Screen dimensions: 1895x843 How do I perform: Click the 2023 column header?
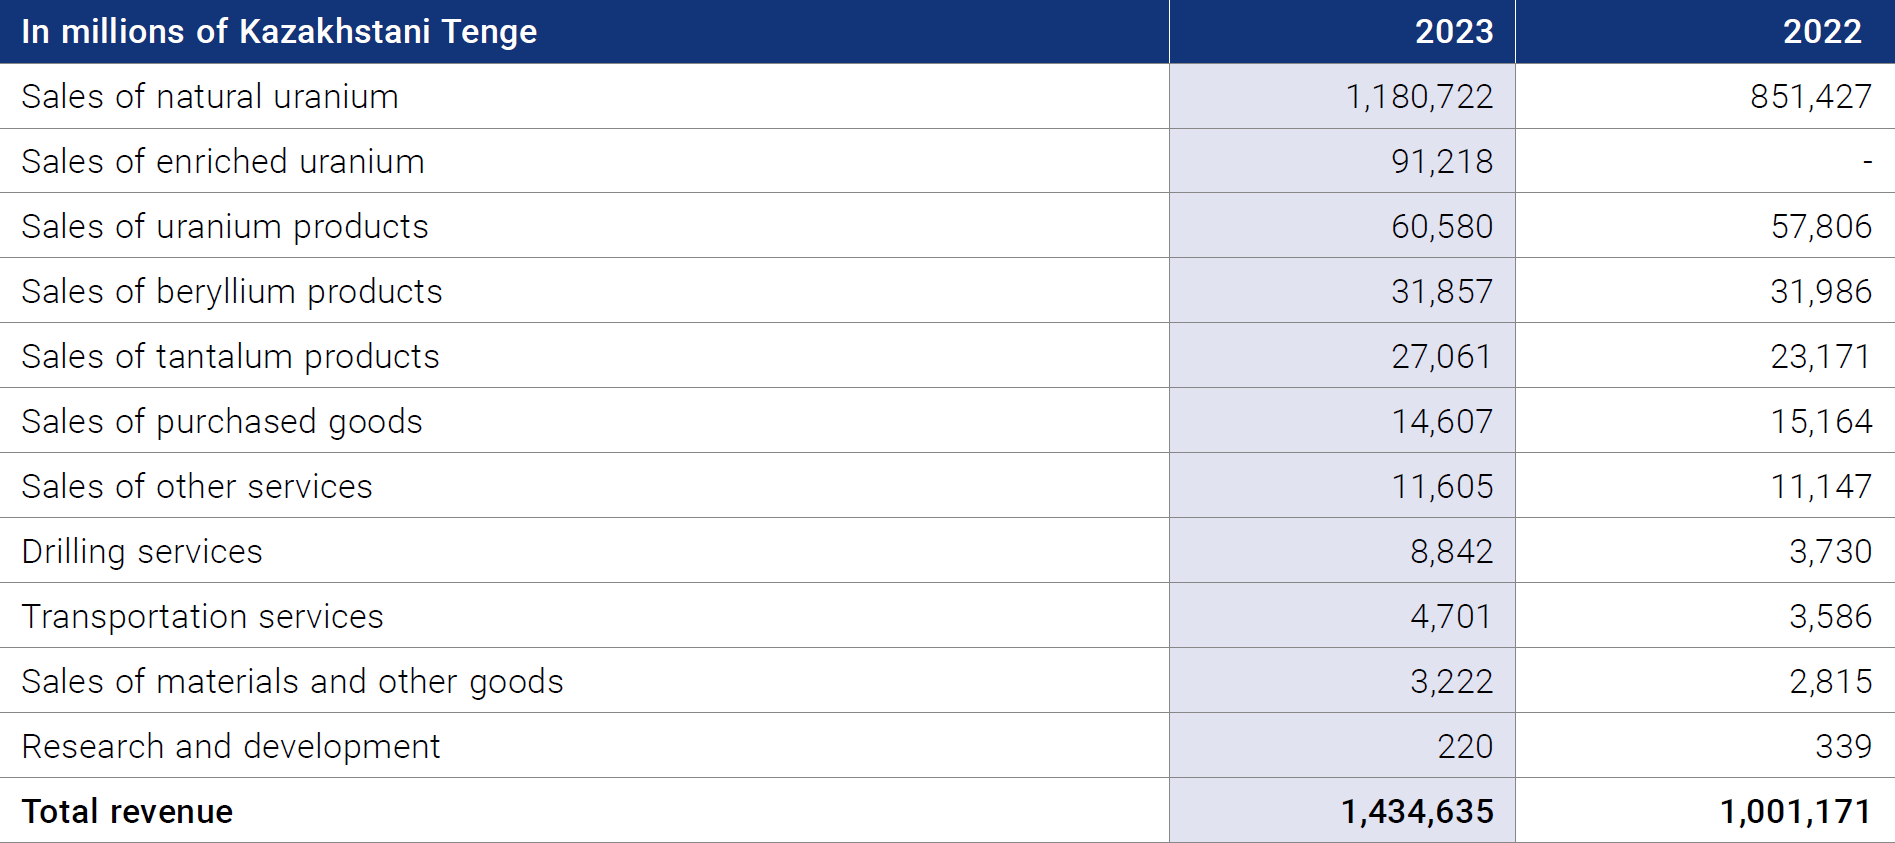(x=1453, y=32)
